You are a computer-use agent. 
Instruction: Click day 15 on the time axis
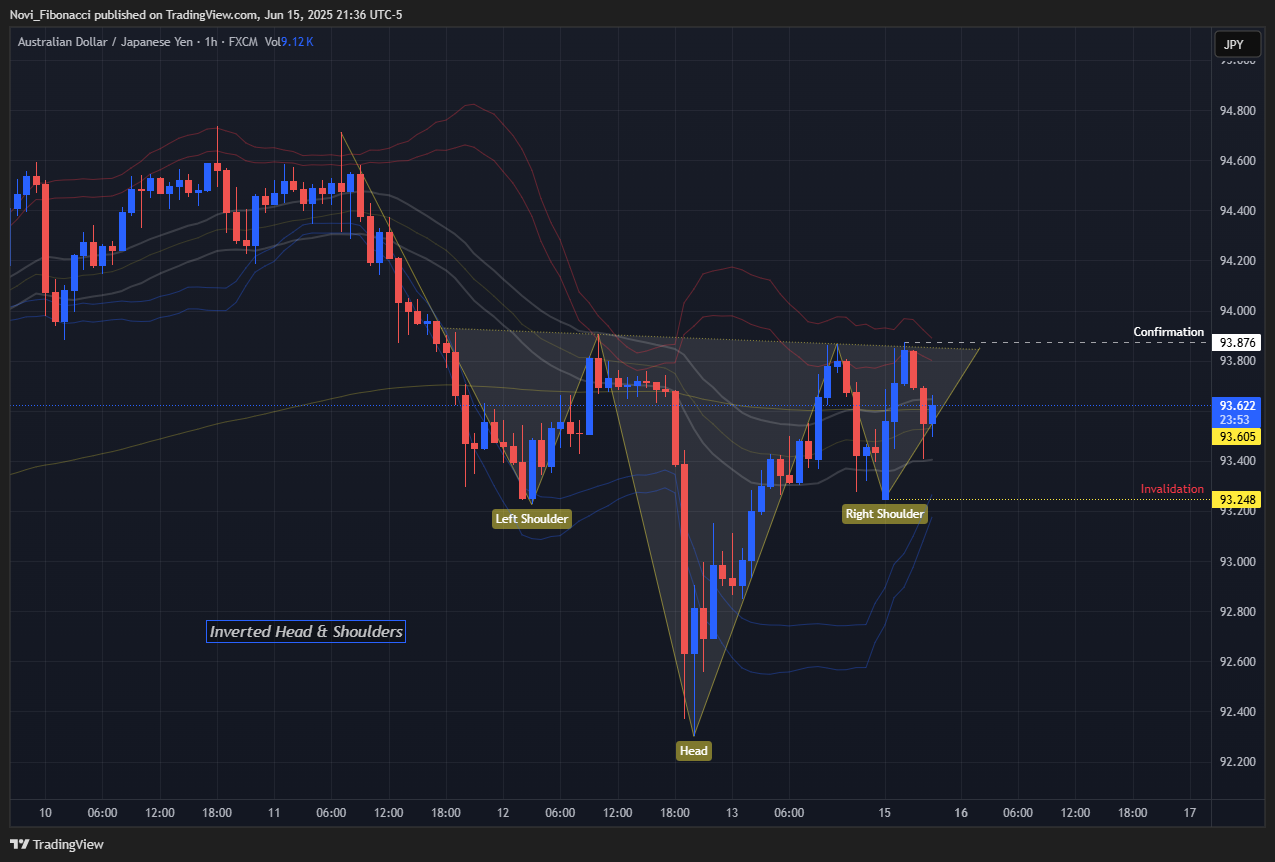point(884,813)
